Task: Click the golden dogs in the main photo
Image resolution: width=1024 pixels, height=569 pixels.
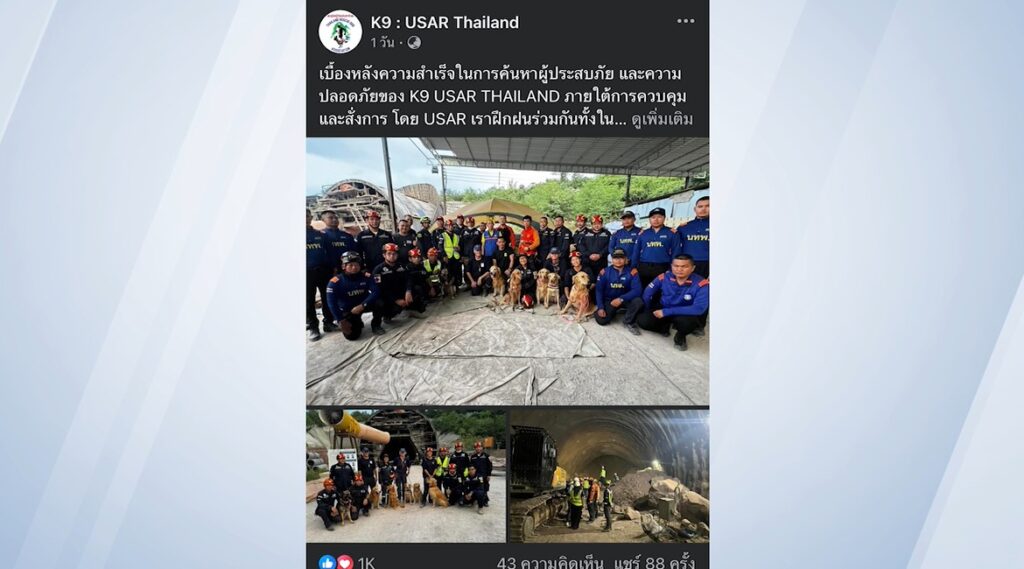Action: click(x=541, y=291)
